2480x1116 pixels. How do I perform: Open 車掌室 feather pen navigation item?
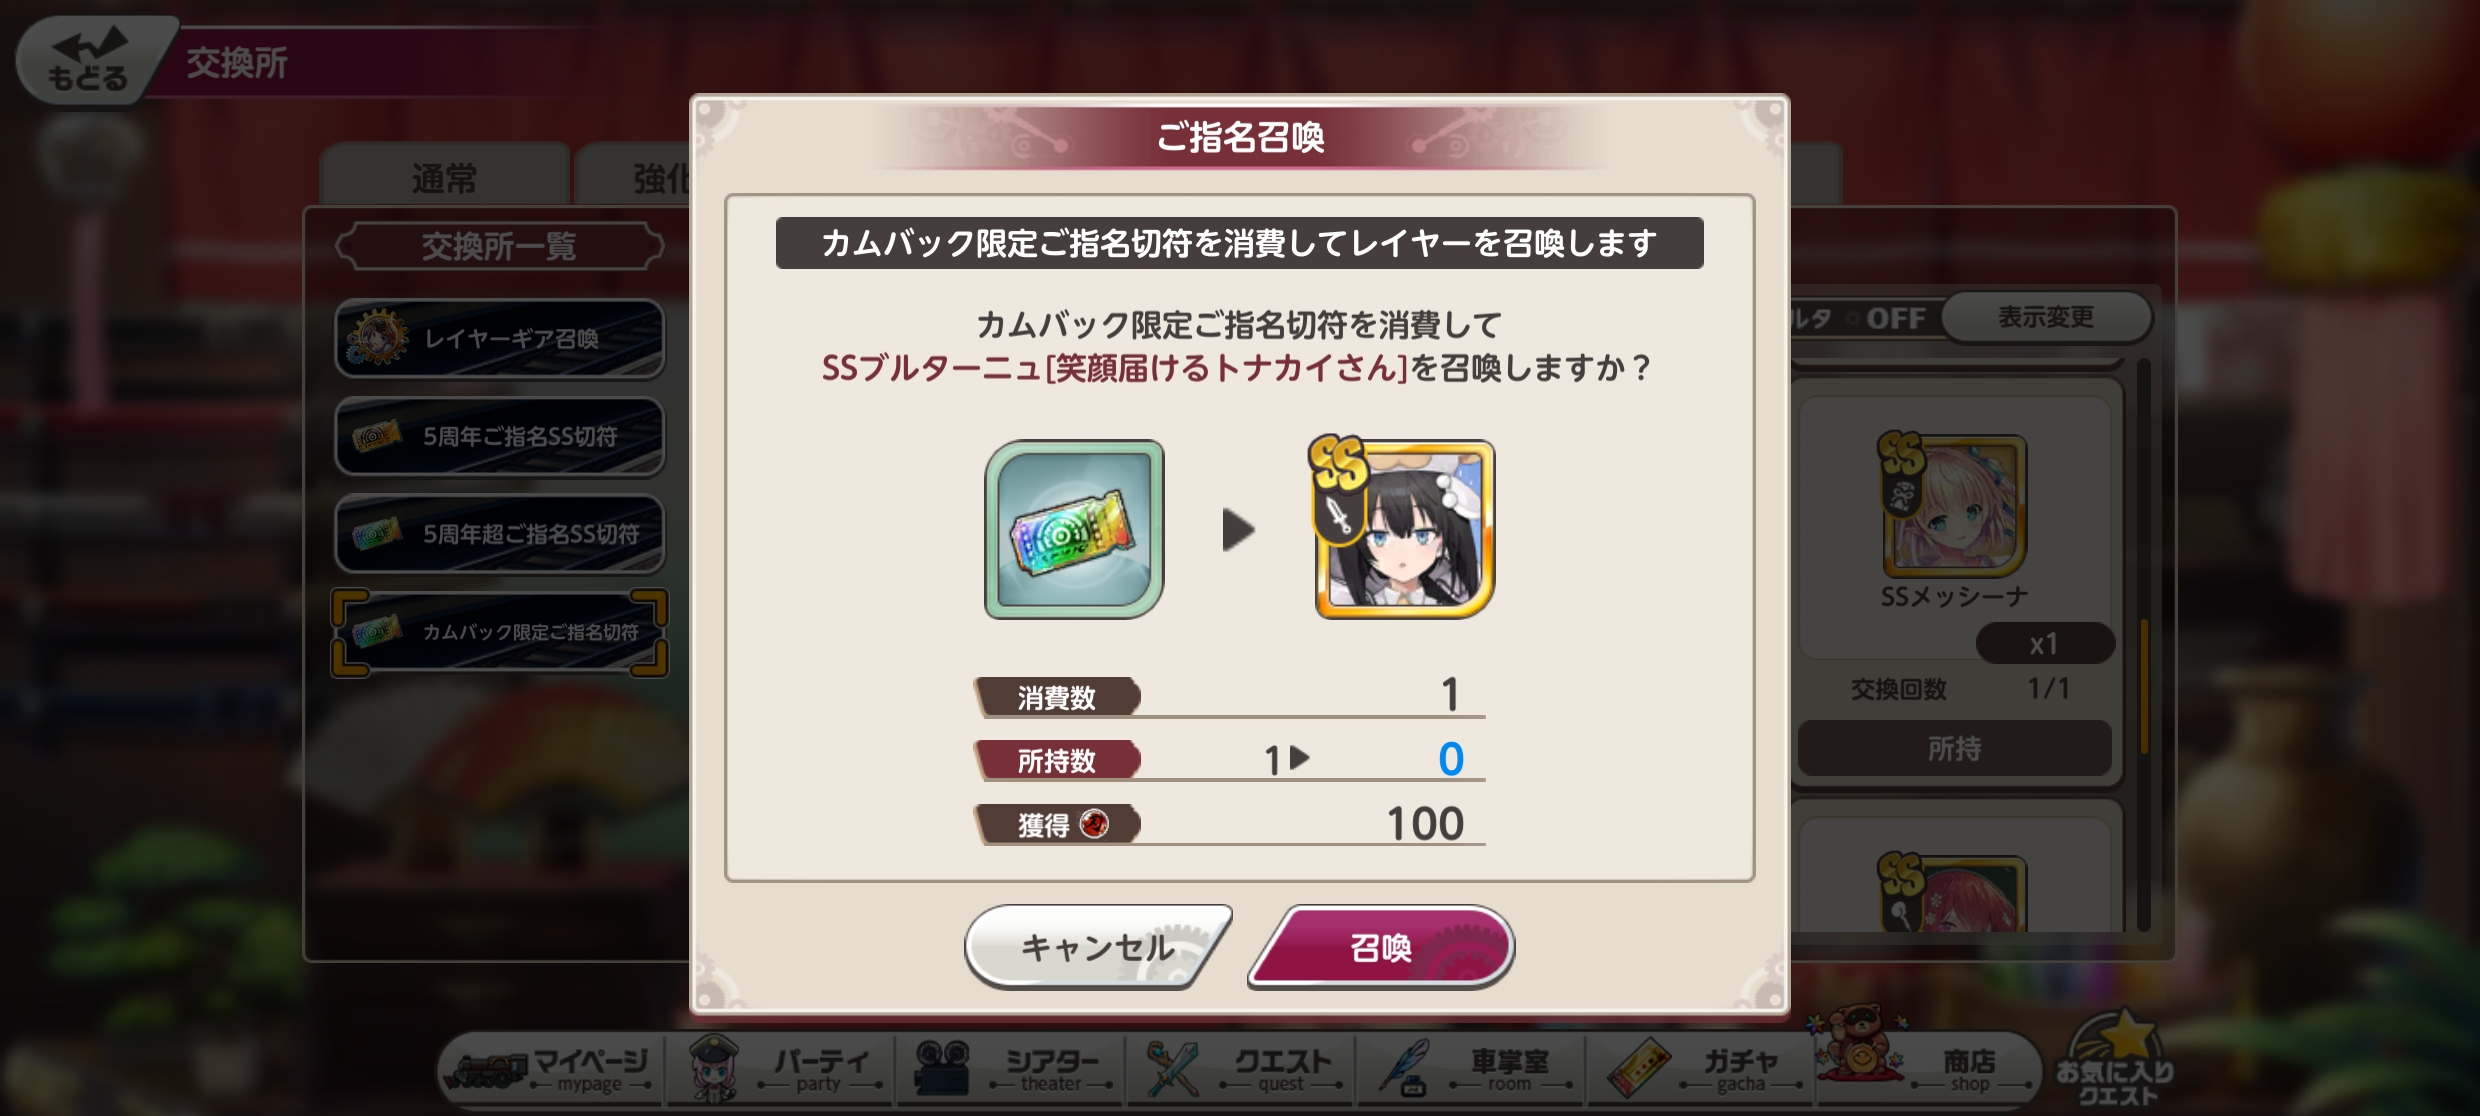1470,1070
